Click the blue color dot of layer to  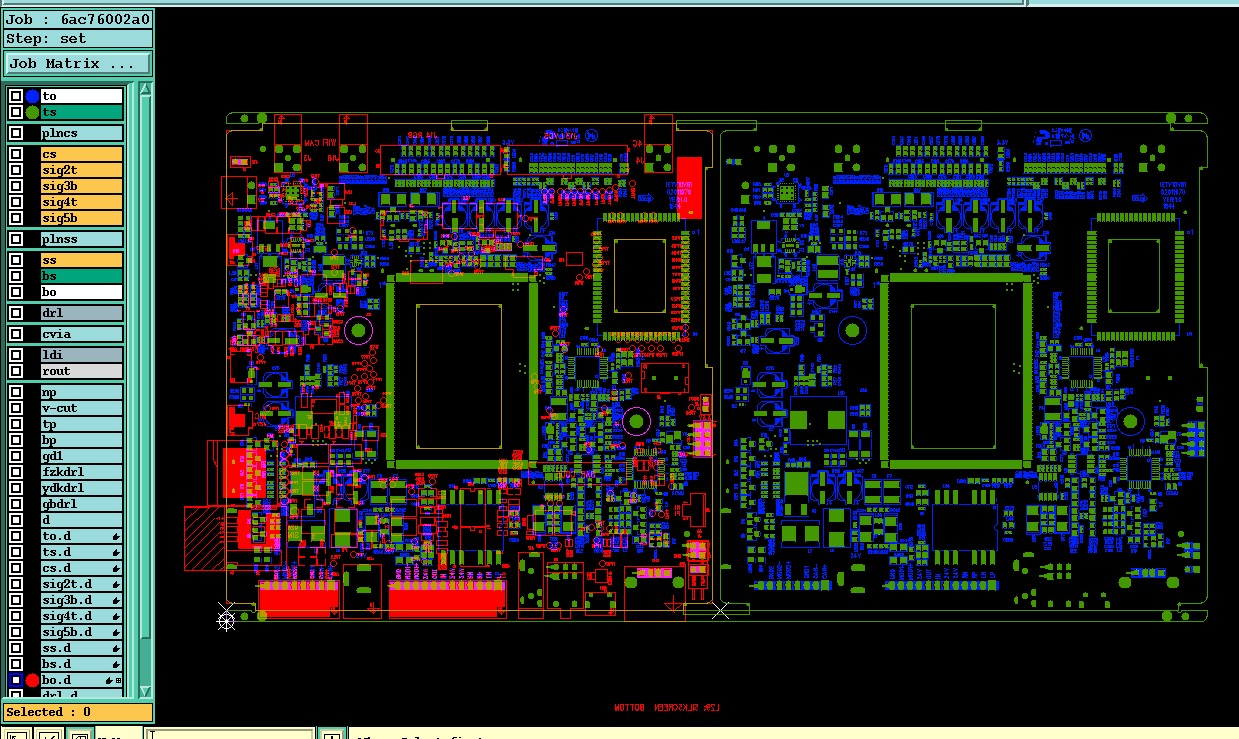[x=32, y=96]
